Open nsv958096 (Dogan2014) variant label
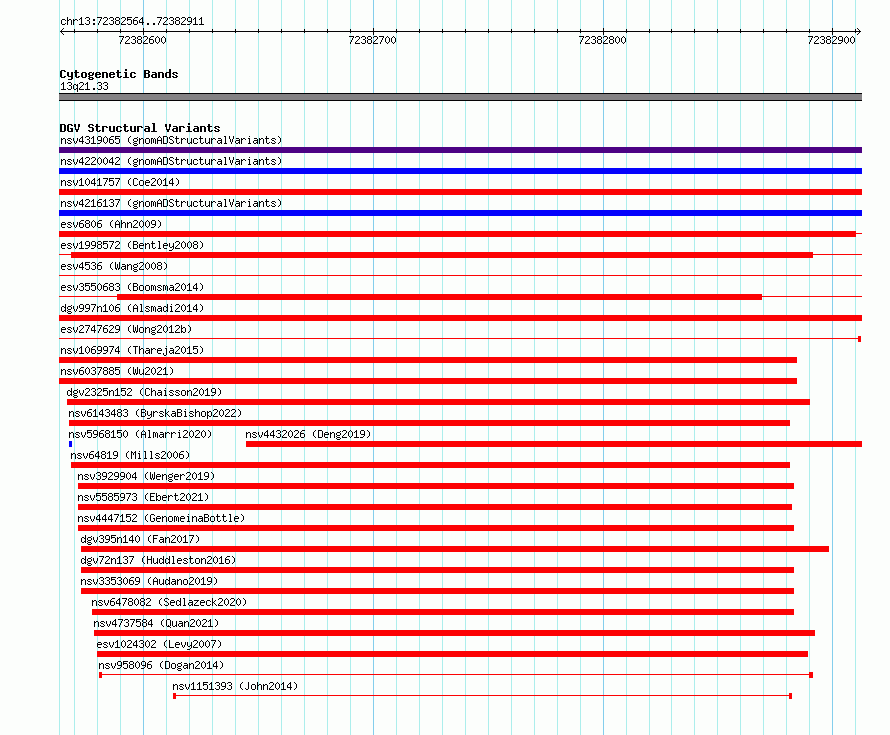The height and width of the screenshot is (735, 890). 161,665
